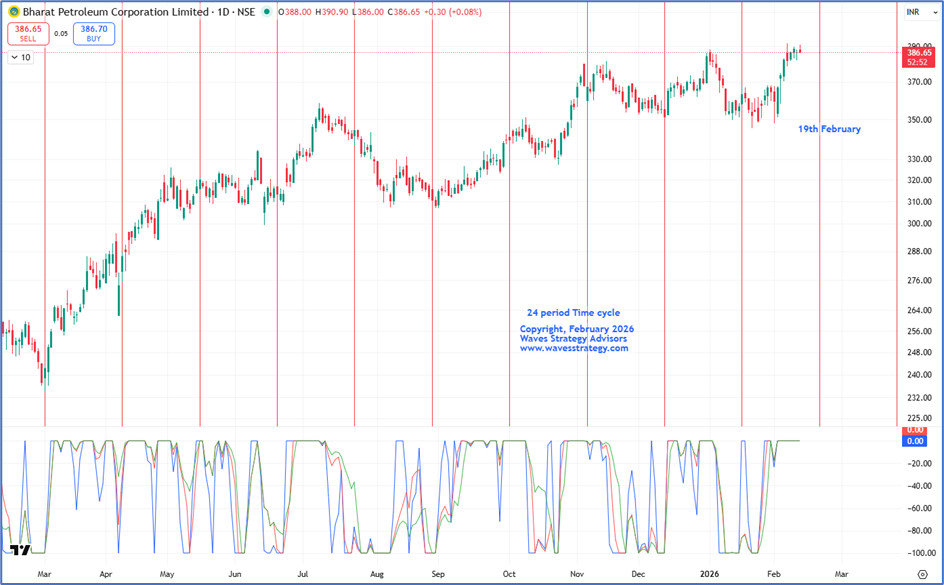Screen dimensions: 944x585
Task: Click the 300.00 price scale label
Action: point(919,223)
